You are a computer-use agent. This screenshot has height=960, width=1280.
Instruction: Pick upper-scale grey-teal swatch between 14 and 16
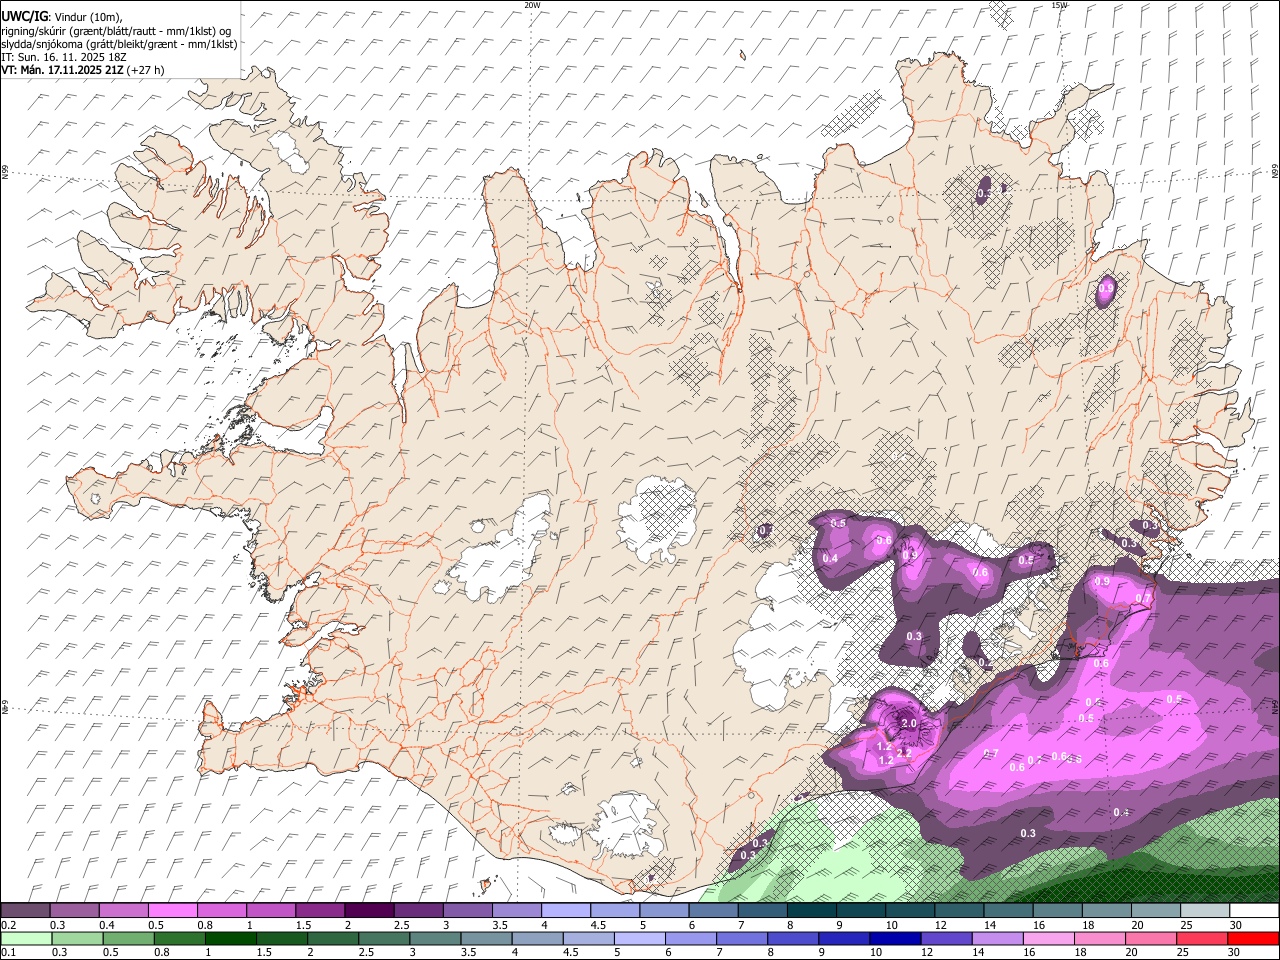point(1007,911)
